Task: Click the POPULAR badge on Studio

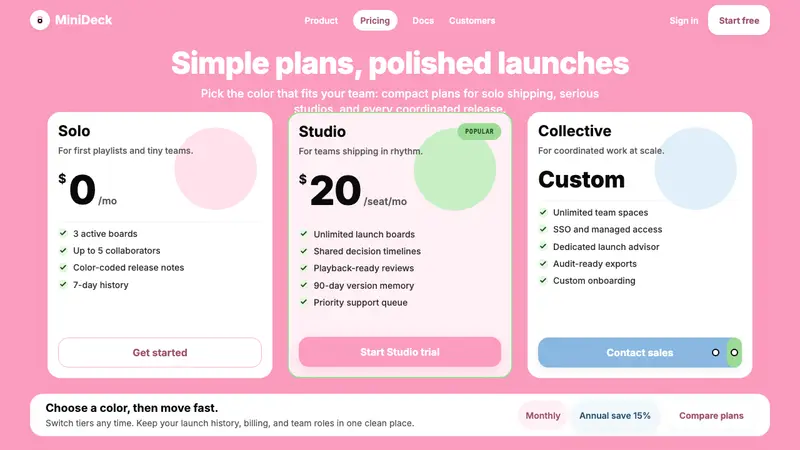Action: pyautogui.click(x=479, y=131)
